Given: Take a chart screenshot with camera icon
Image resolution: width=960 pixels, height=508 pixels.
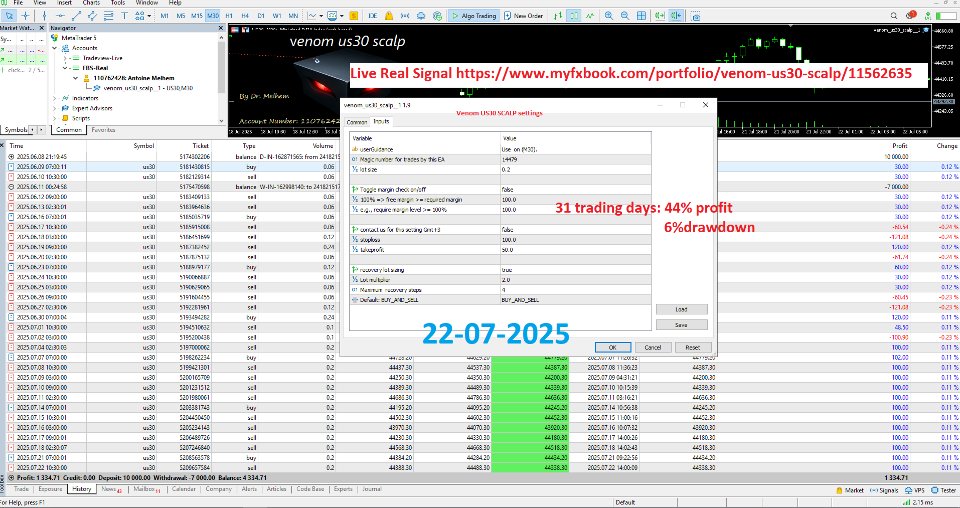Looking at the screenshot, I should click(695, 16).
